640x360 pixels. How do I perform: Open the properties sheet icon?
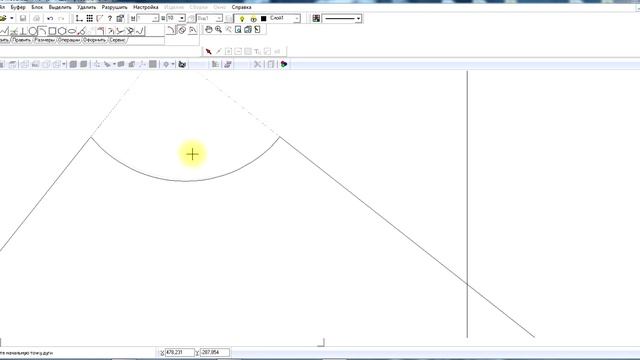click(120, 18)
